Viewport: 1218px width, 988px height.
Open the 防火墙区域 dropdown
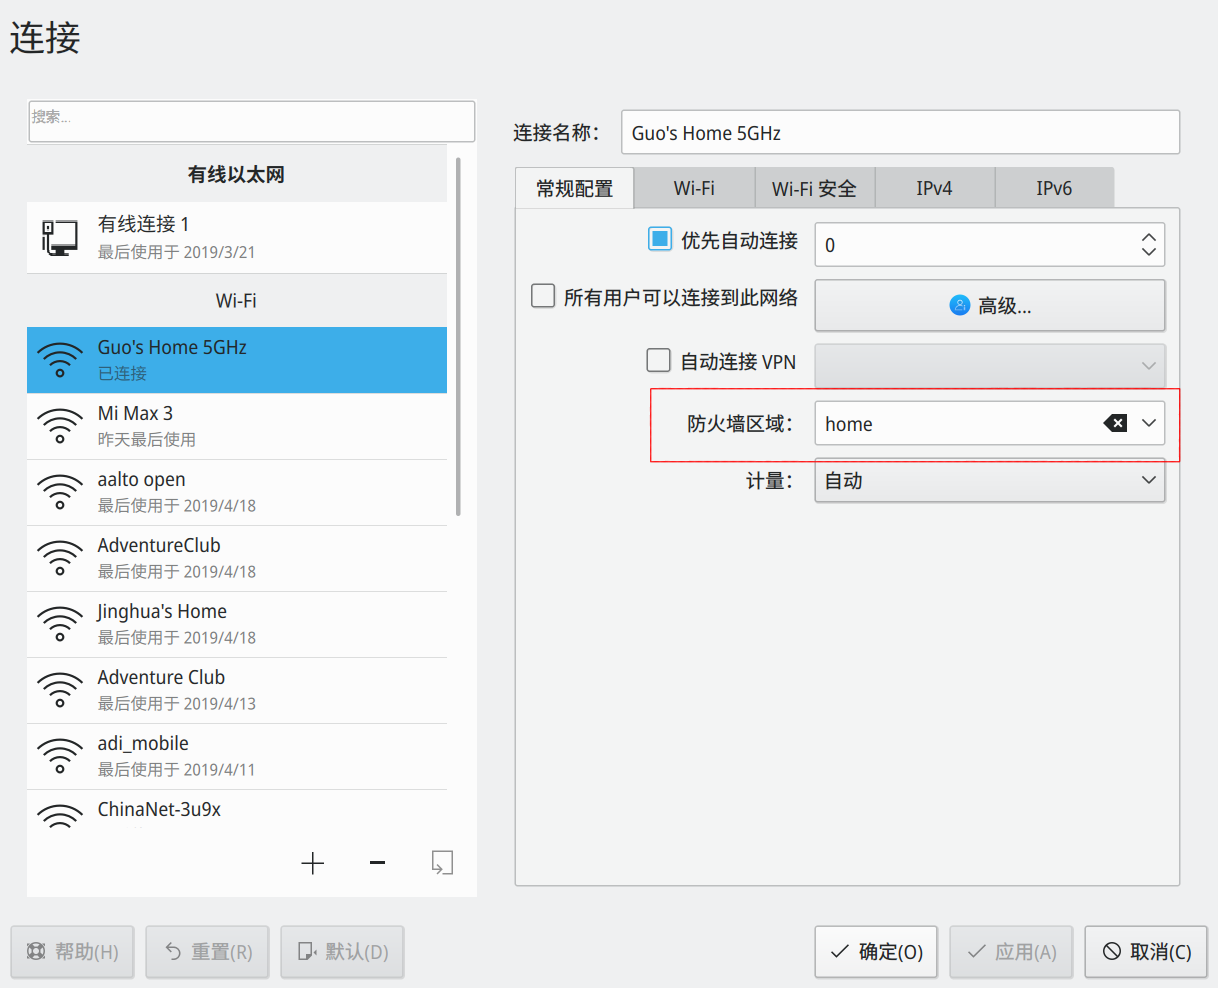point(1148,422)
